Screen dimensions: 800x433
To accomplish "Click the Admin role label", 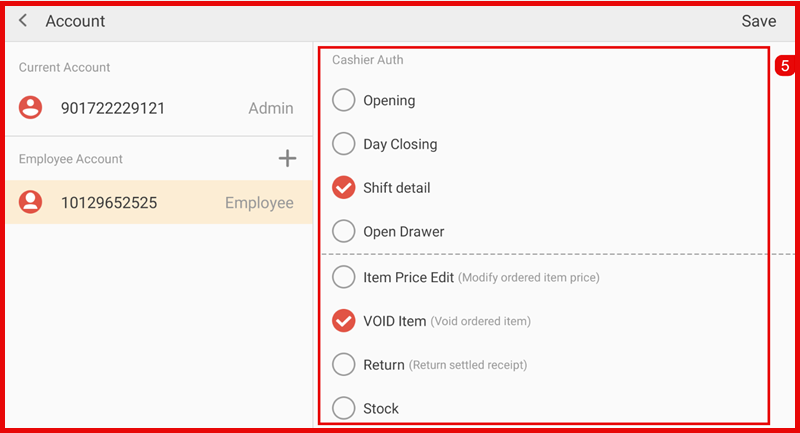I will click(x=270, y=108).
